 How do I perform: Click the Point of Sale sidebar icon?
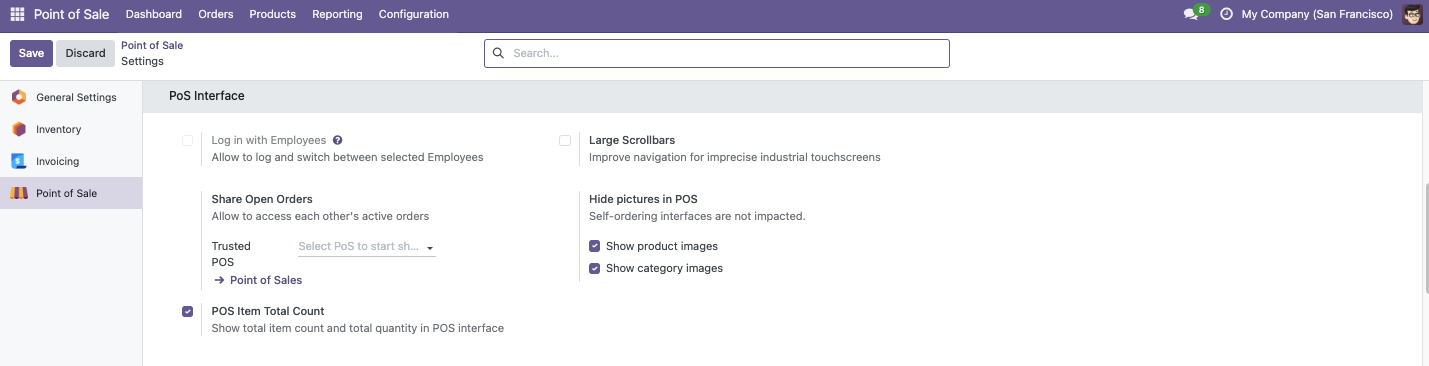pyautogui.click(x=18, y=193)
